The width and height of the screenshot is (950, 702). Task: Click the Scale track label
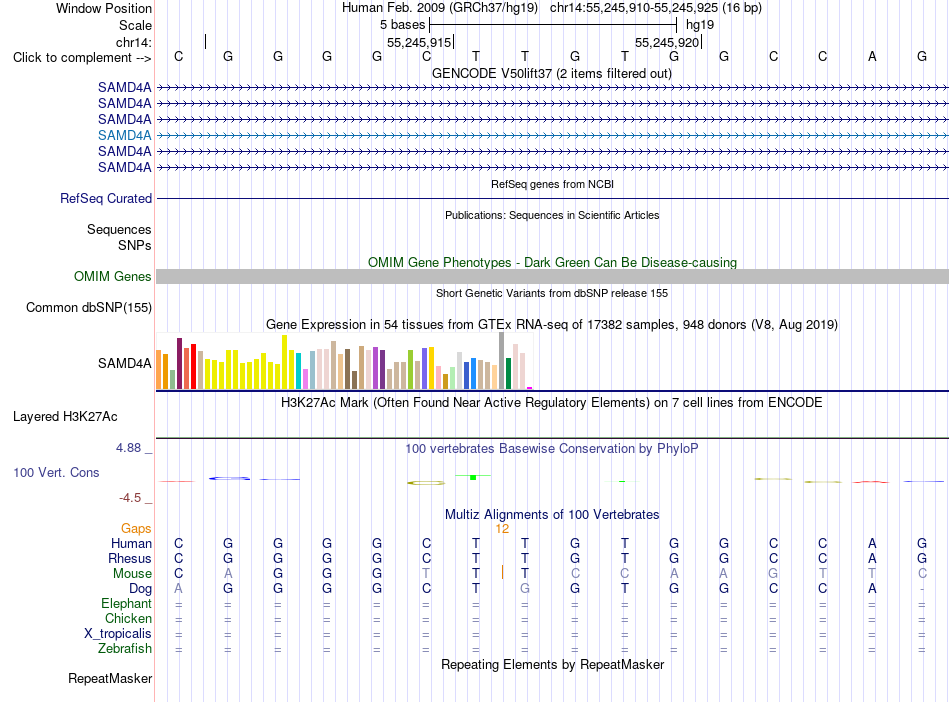click(x=135, y=25)
